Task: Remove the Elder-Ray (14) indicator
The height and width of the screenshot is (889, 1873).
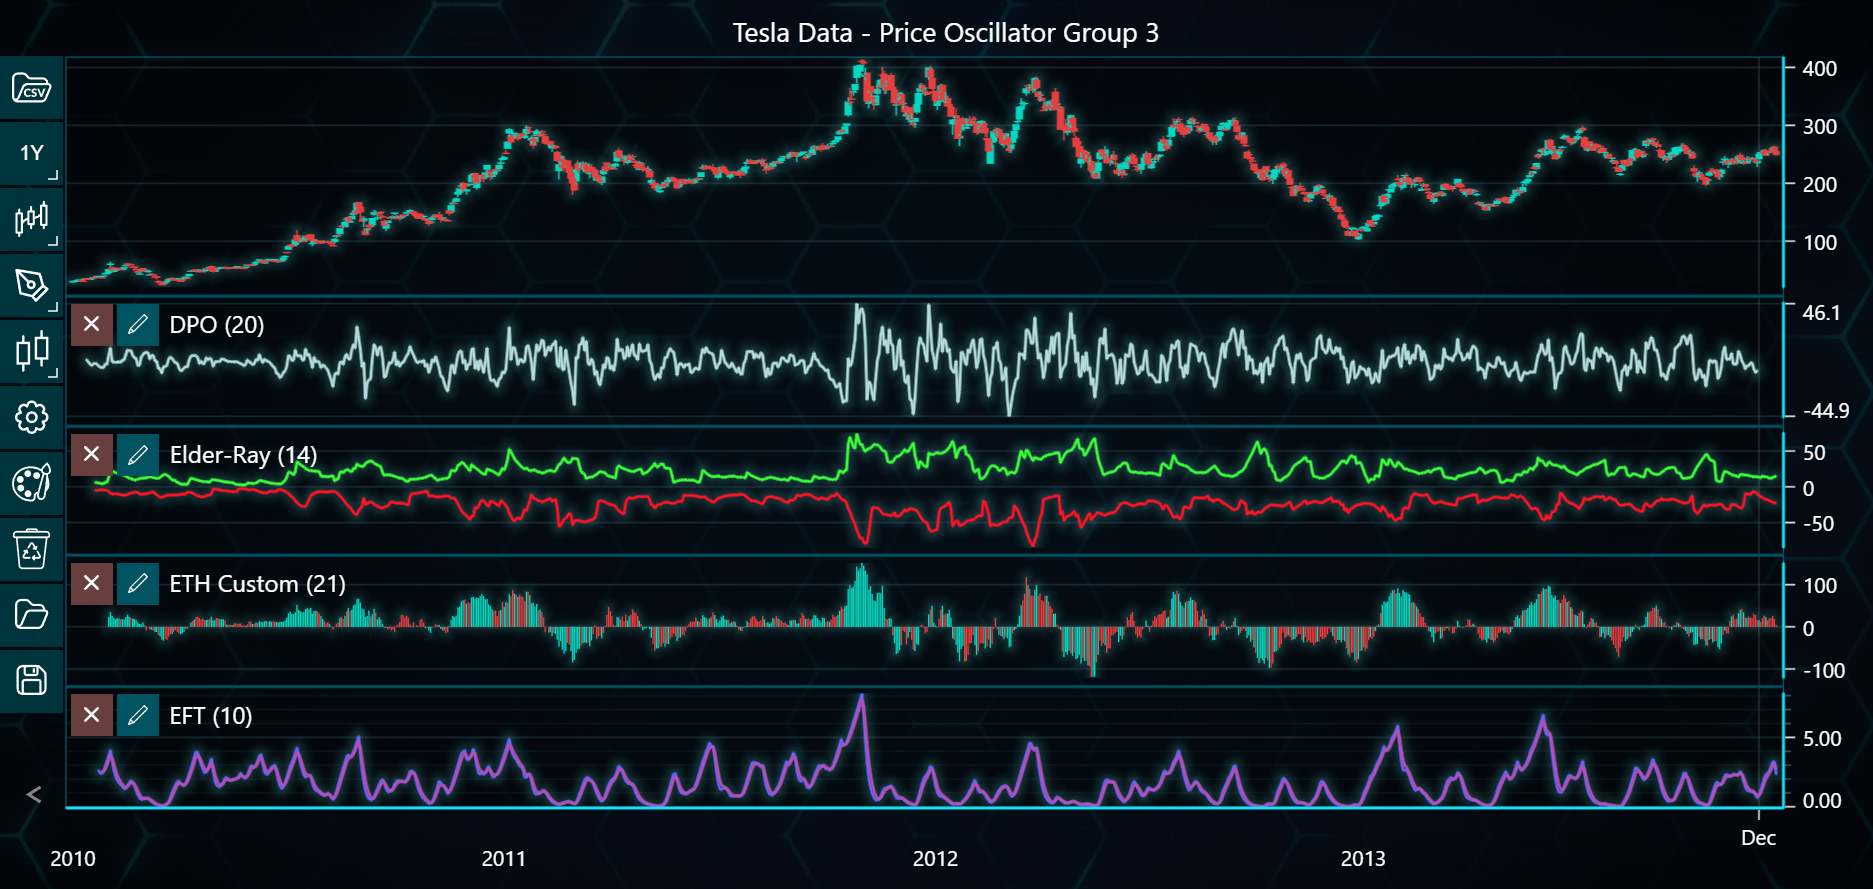Action: [91, 454]
